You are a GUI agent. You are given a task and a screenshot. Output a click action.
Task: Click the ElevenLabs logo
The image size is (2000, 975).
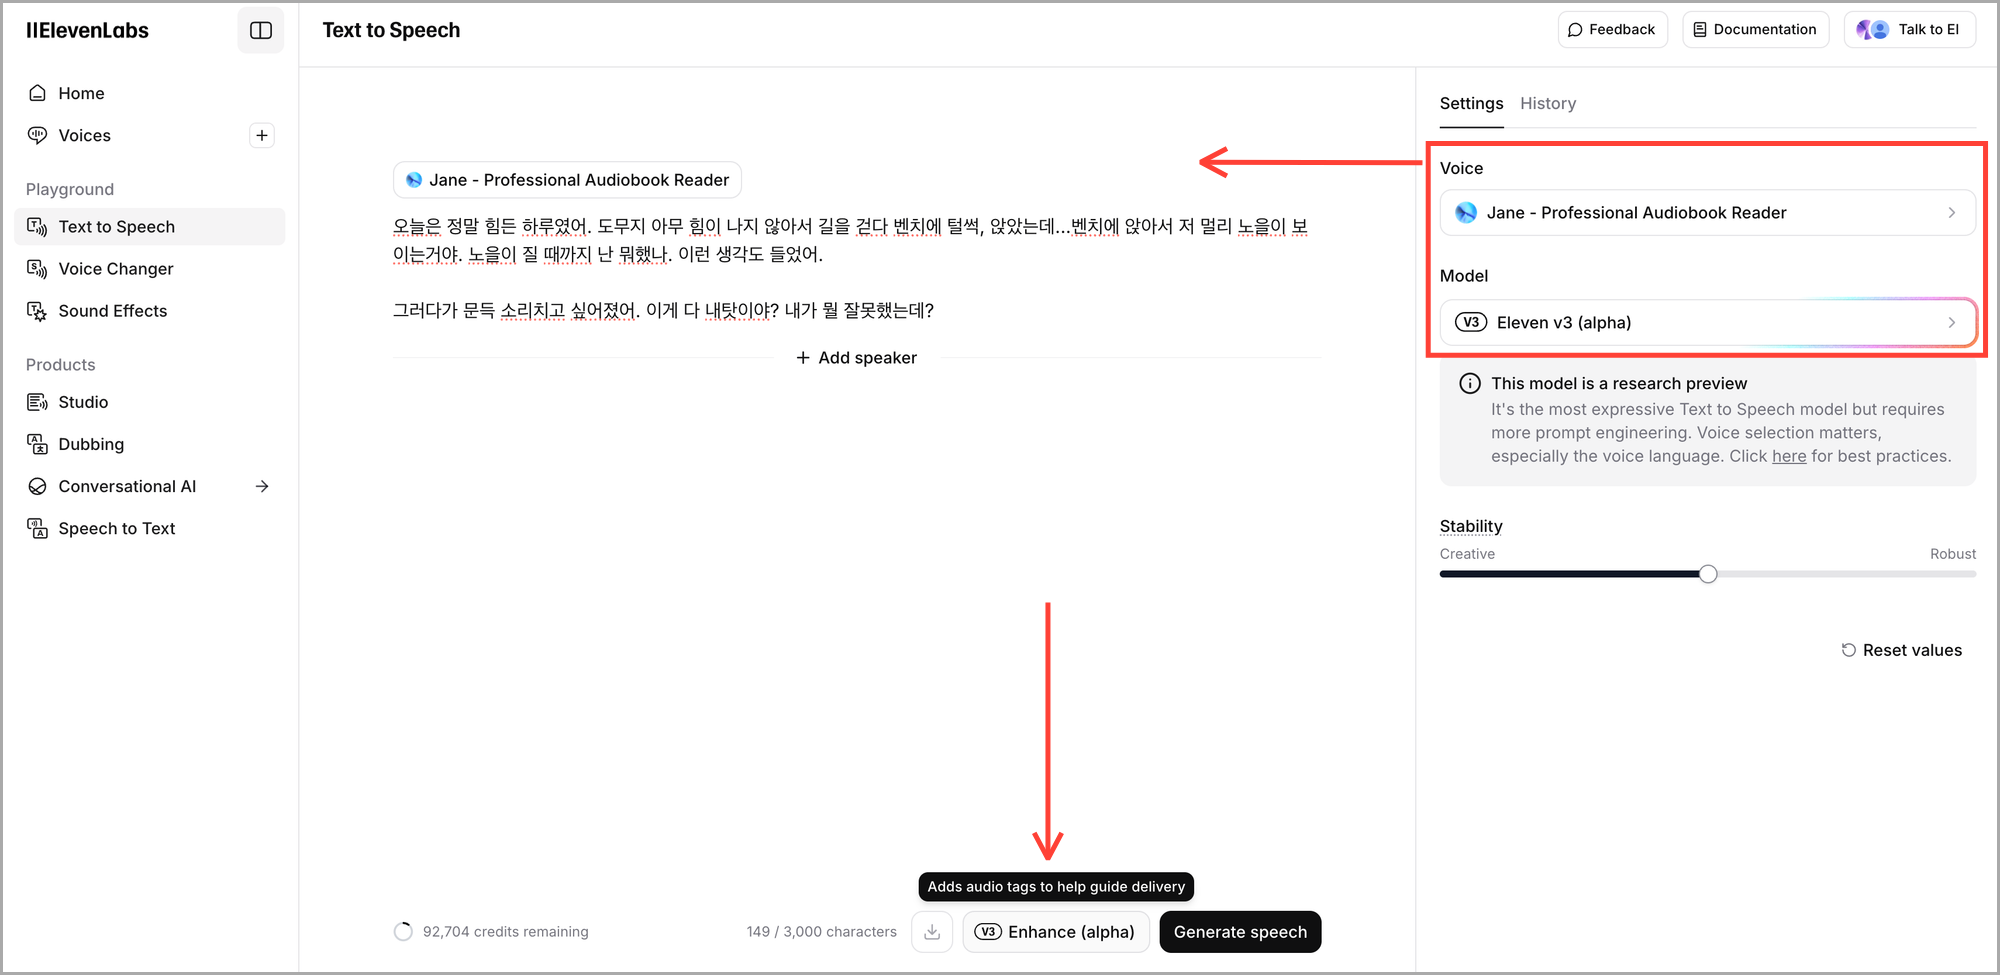coord(87,30)
